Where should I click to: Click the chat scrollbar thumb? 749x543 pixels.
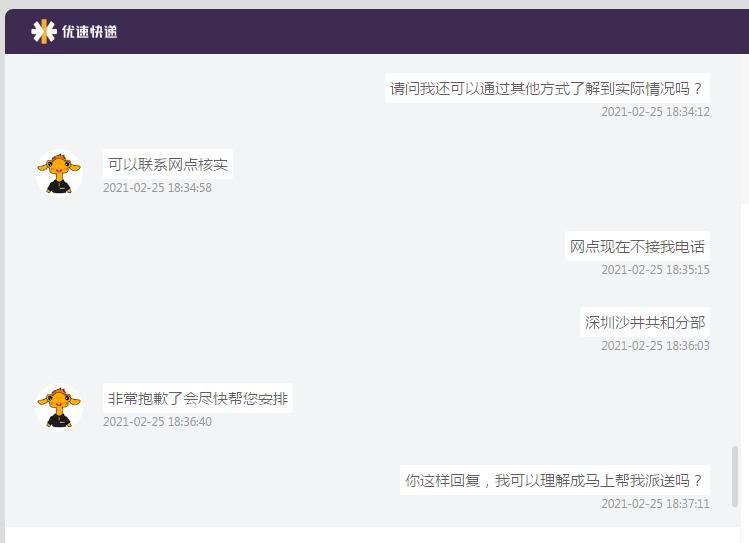pyautogui.click(x=735, y=476)
